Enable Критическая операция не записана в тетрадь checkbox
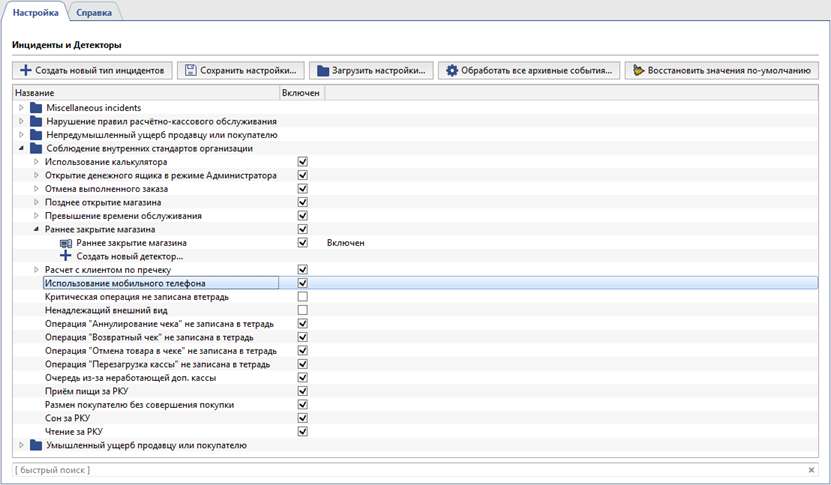The height and width of the screenshot is (485, 831). click(x=302, y=297)
